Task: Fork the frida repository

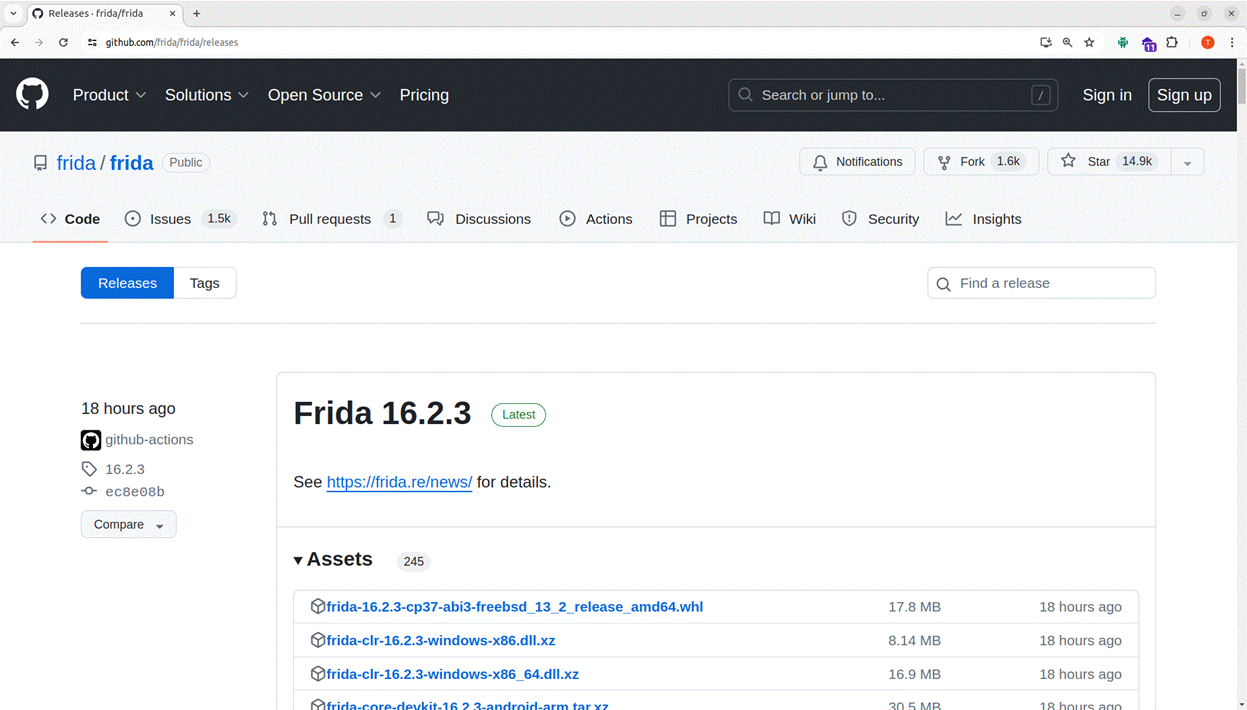Action: pyautogui.click(x=980, y=162)
